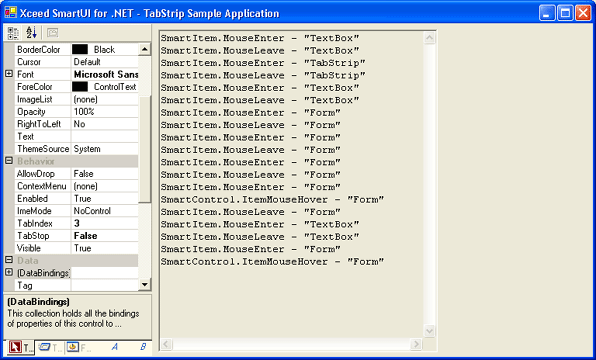Click the Visible 'True' value
The width and height of the screenshot is (596, 360).
click(82, 248)
